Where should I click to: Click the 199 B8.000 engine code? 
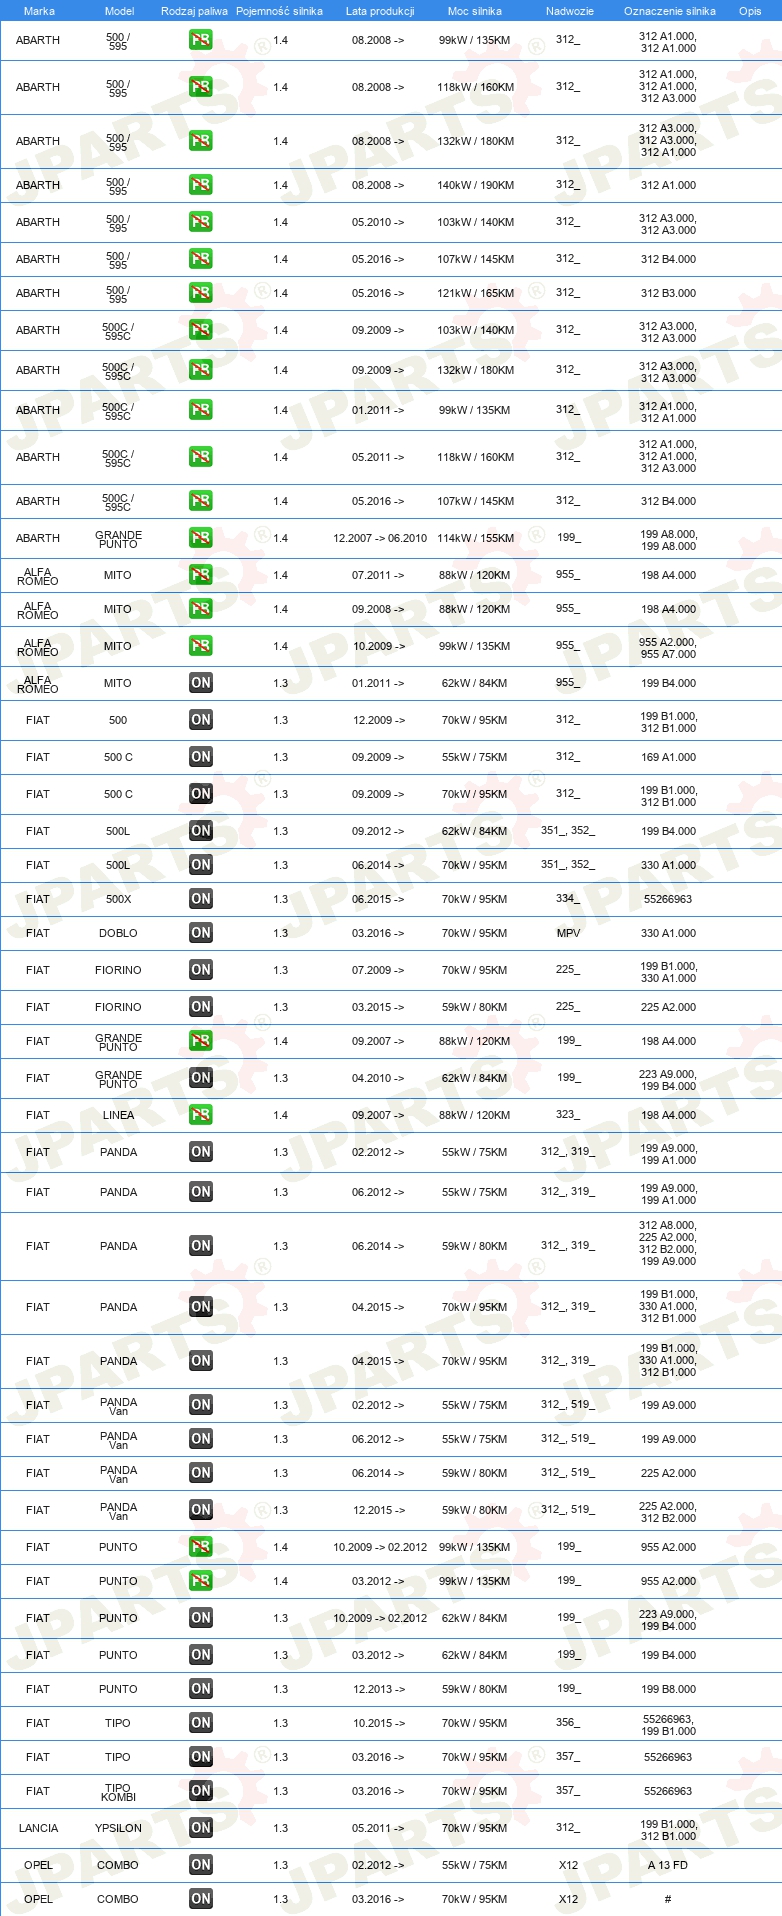pos(668,1689)
